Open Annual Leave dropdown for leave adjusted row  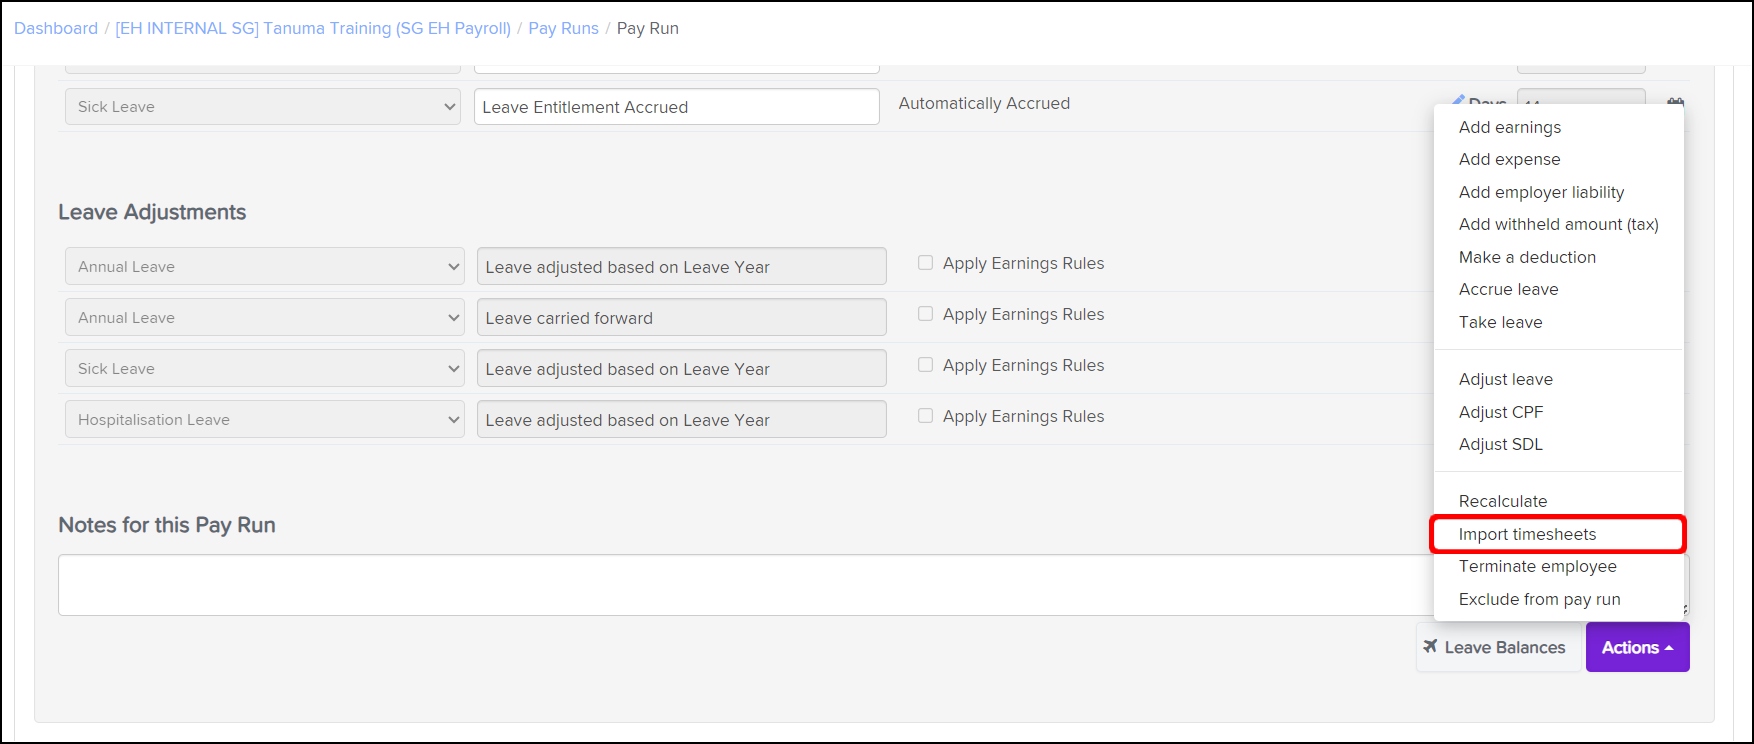tap(264, 266)
